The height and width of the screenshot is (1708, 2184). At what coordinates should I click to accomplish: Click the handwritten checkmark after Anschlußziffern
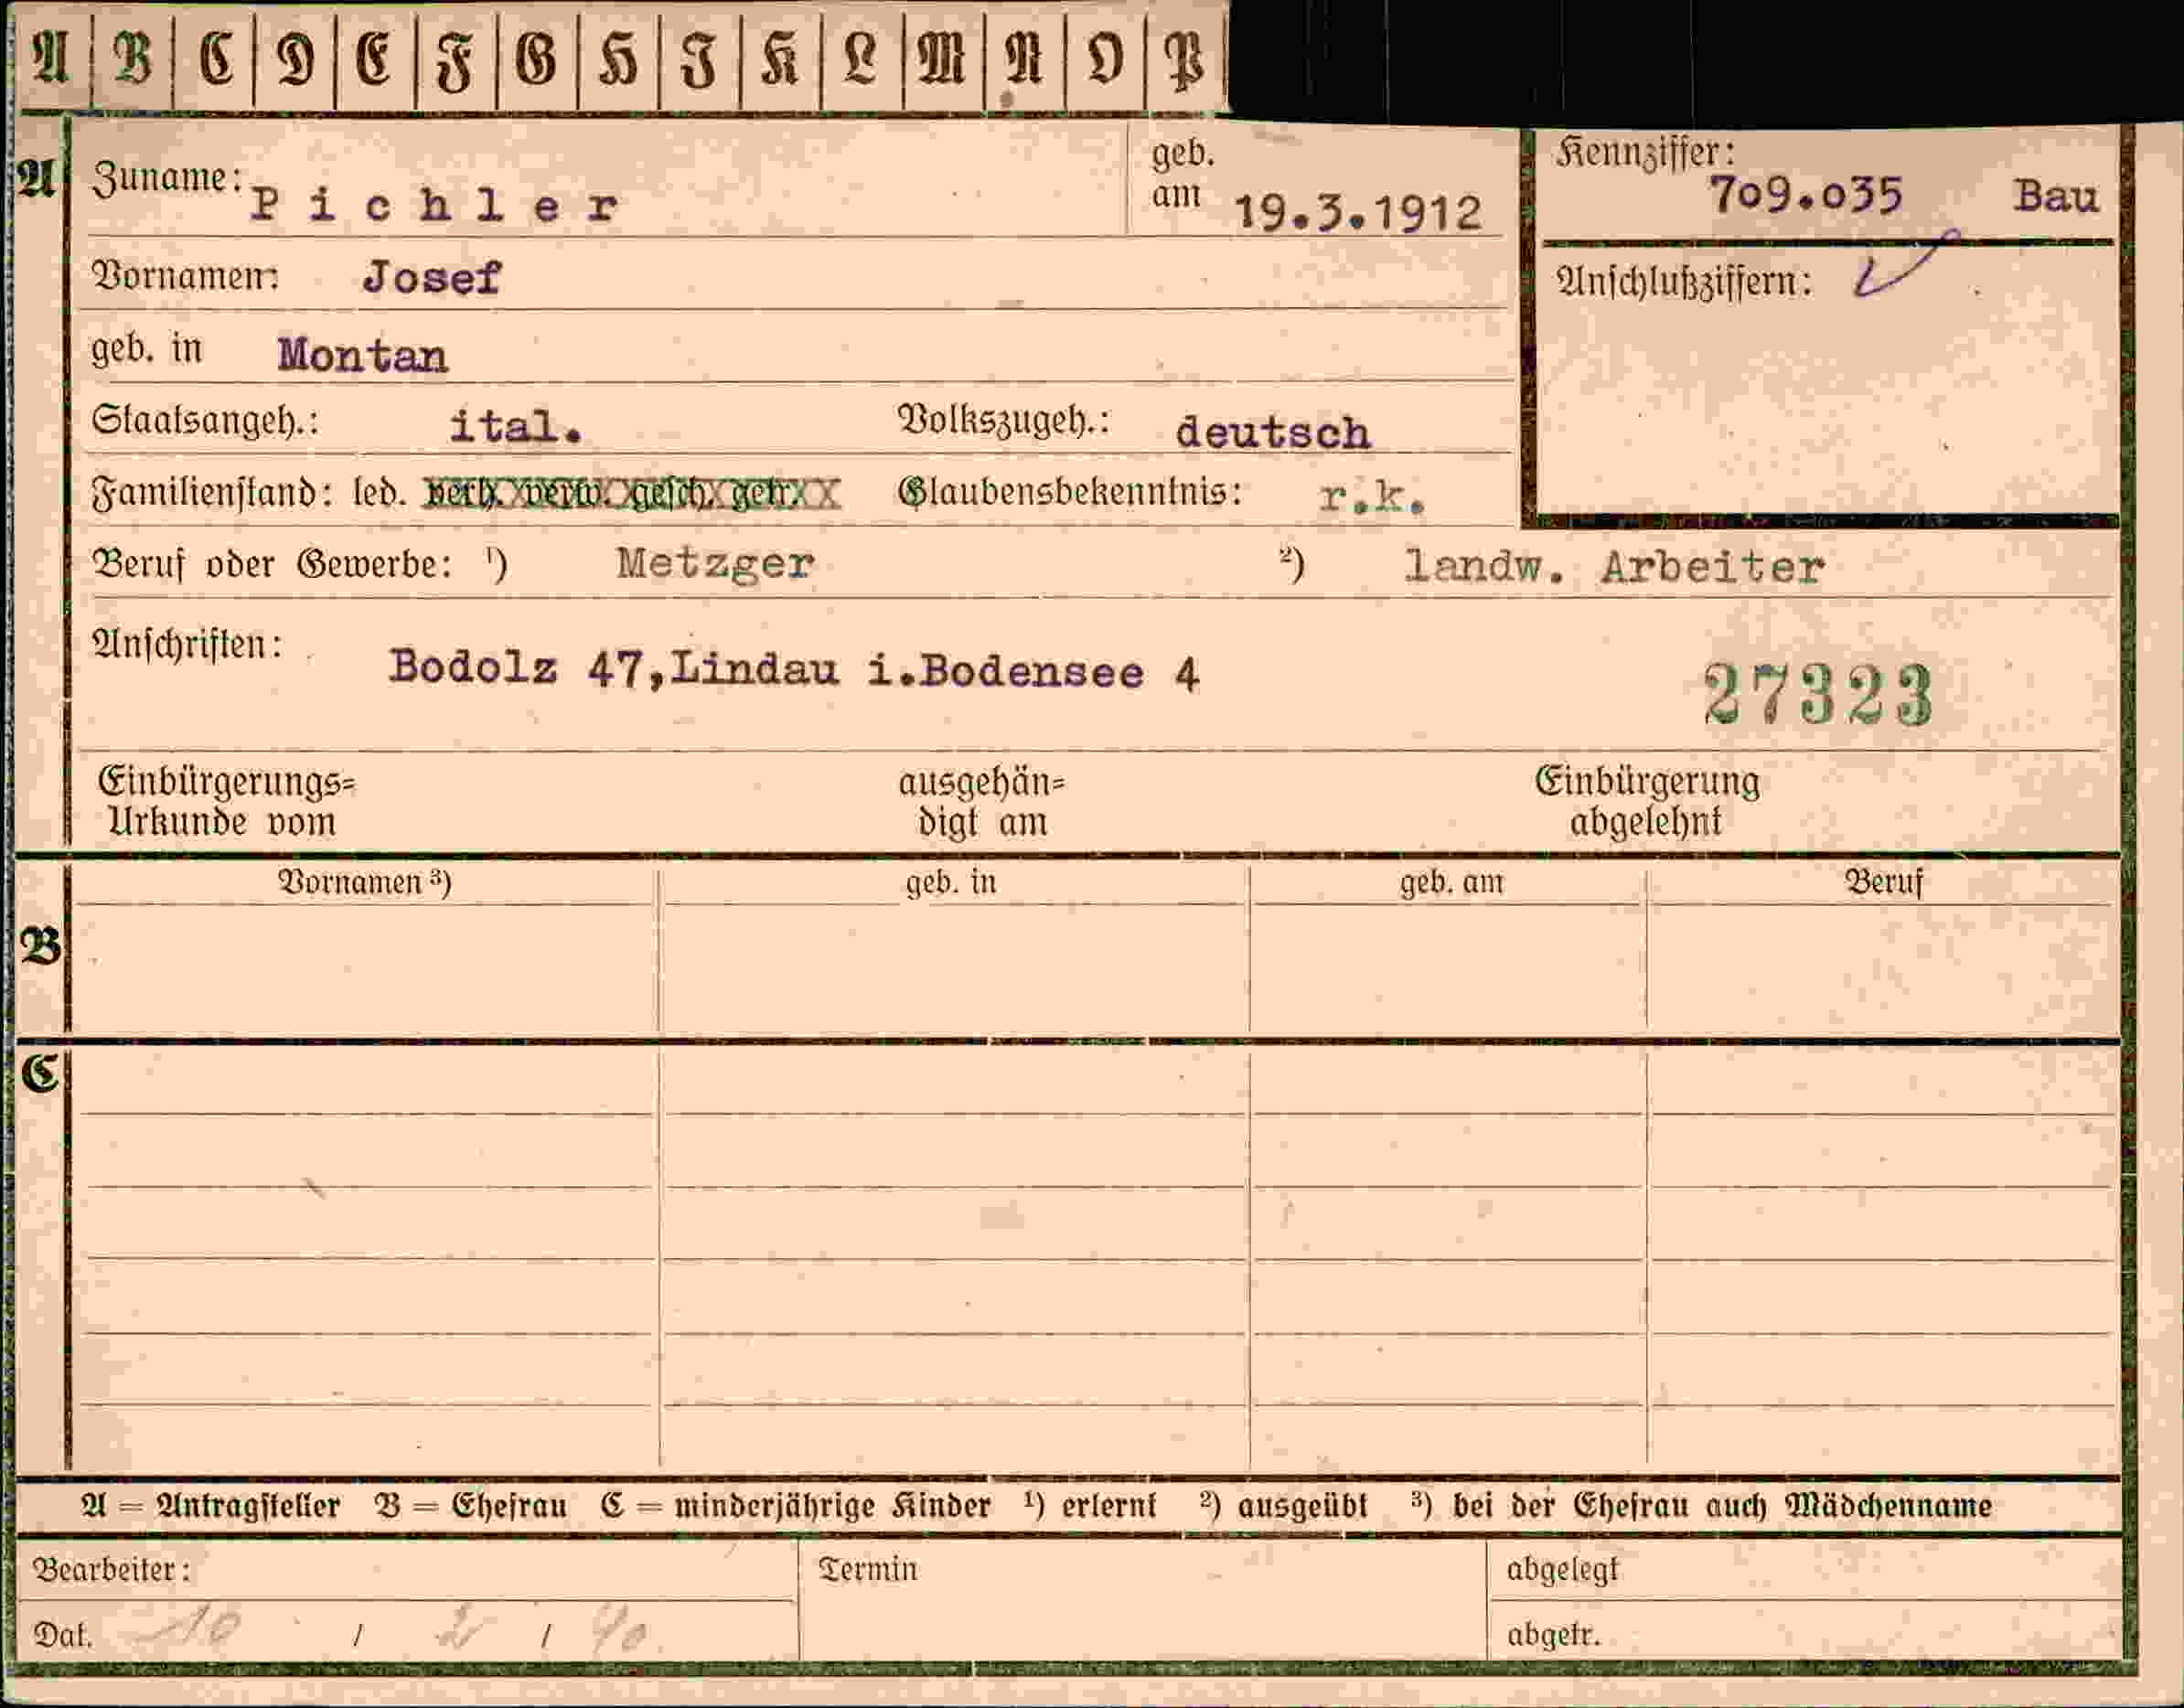click(x=1906, y=265)
